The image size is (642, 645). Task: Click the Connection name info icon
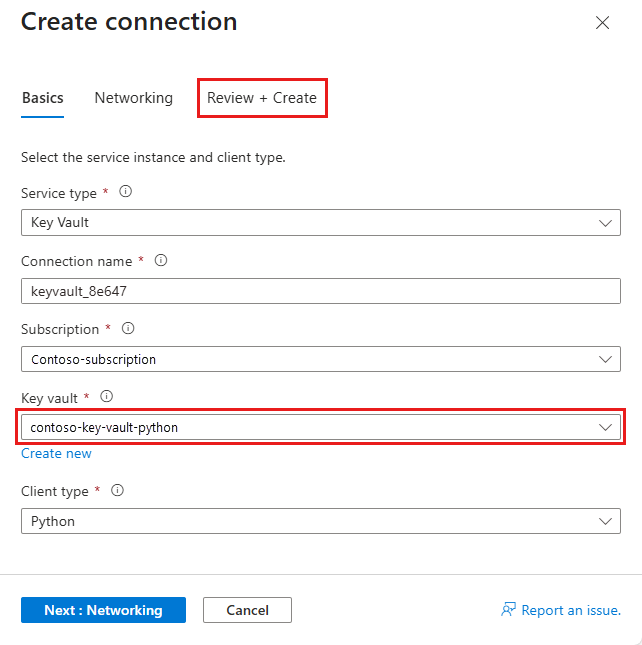click(161, 260)
